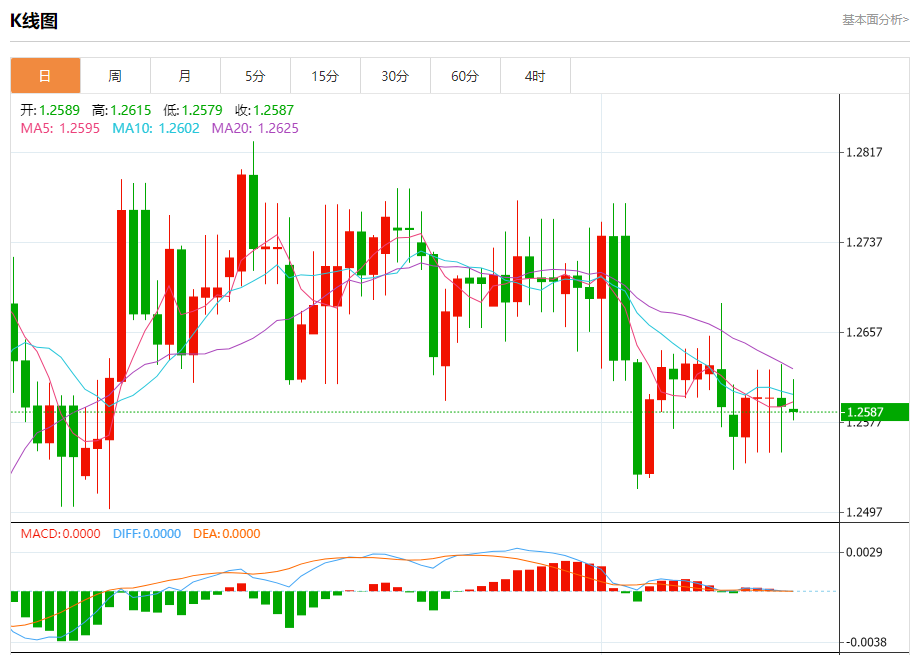
Task: Click the green 1.2587 current price tag
Action: [875, 412]
